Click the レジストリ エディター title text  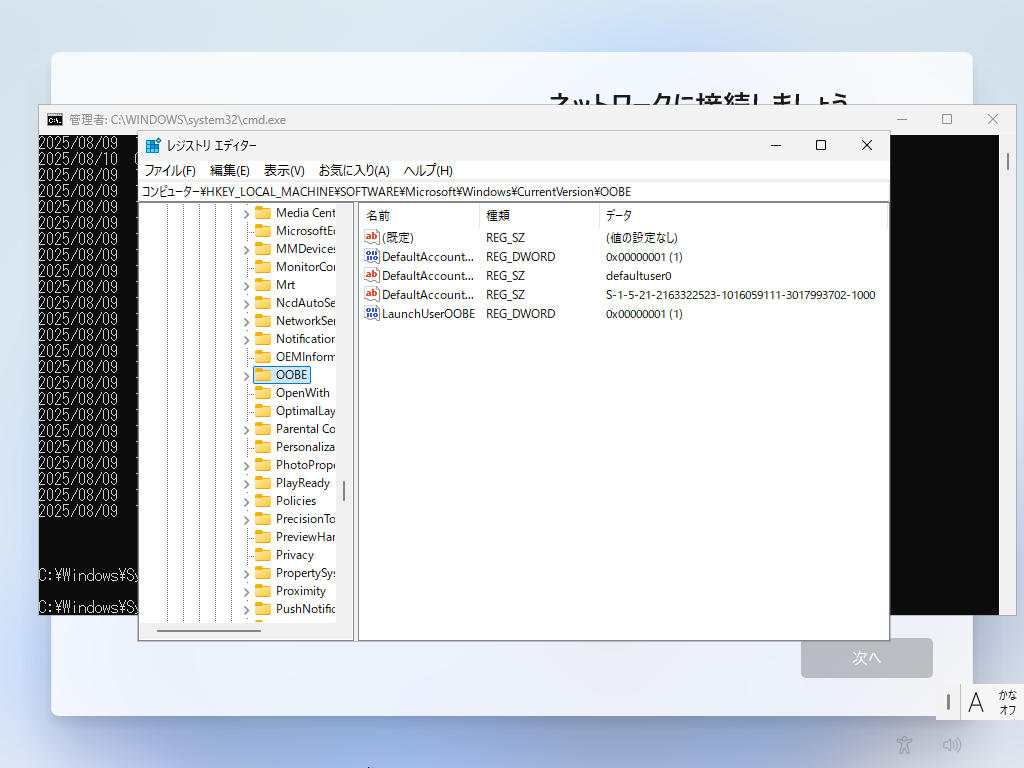pos(212,146)
